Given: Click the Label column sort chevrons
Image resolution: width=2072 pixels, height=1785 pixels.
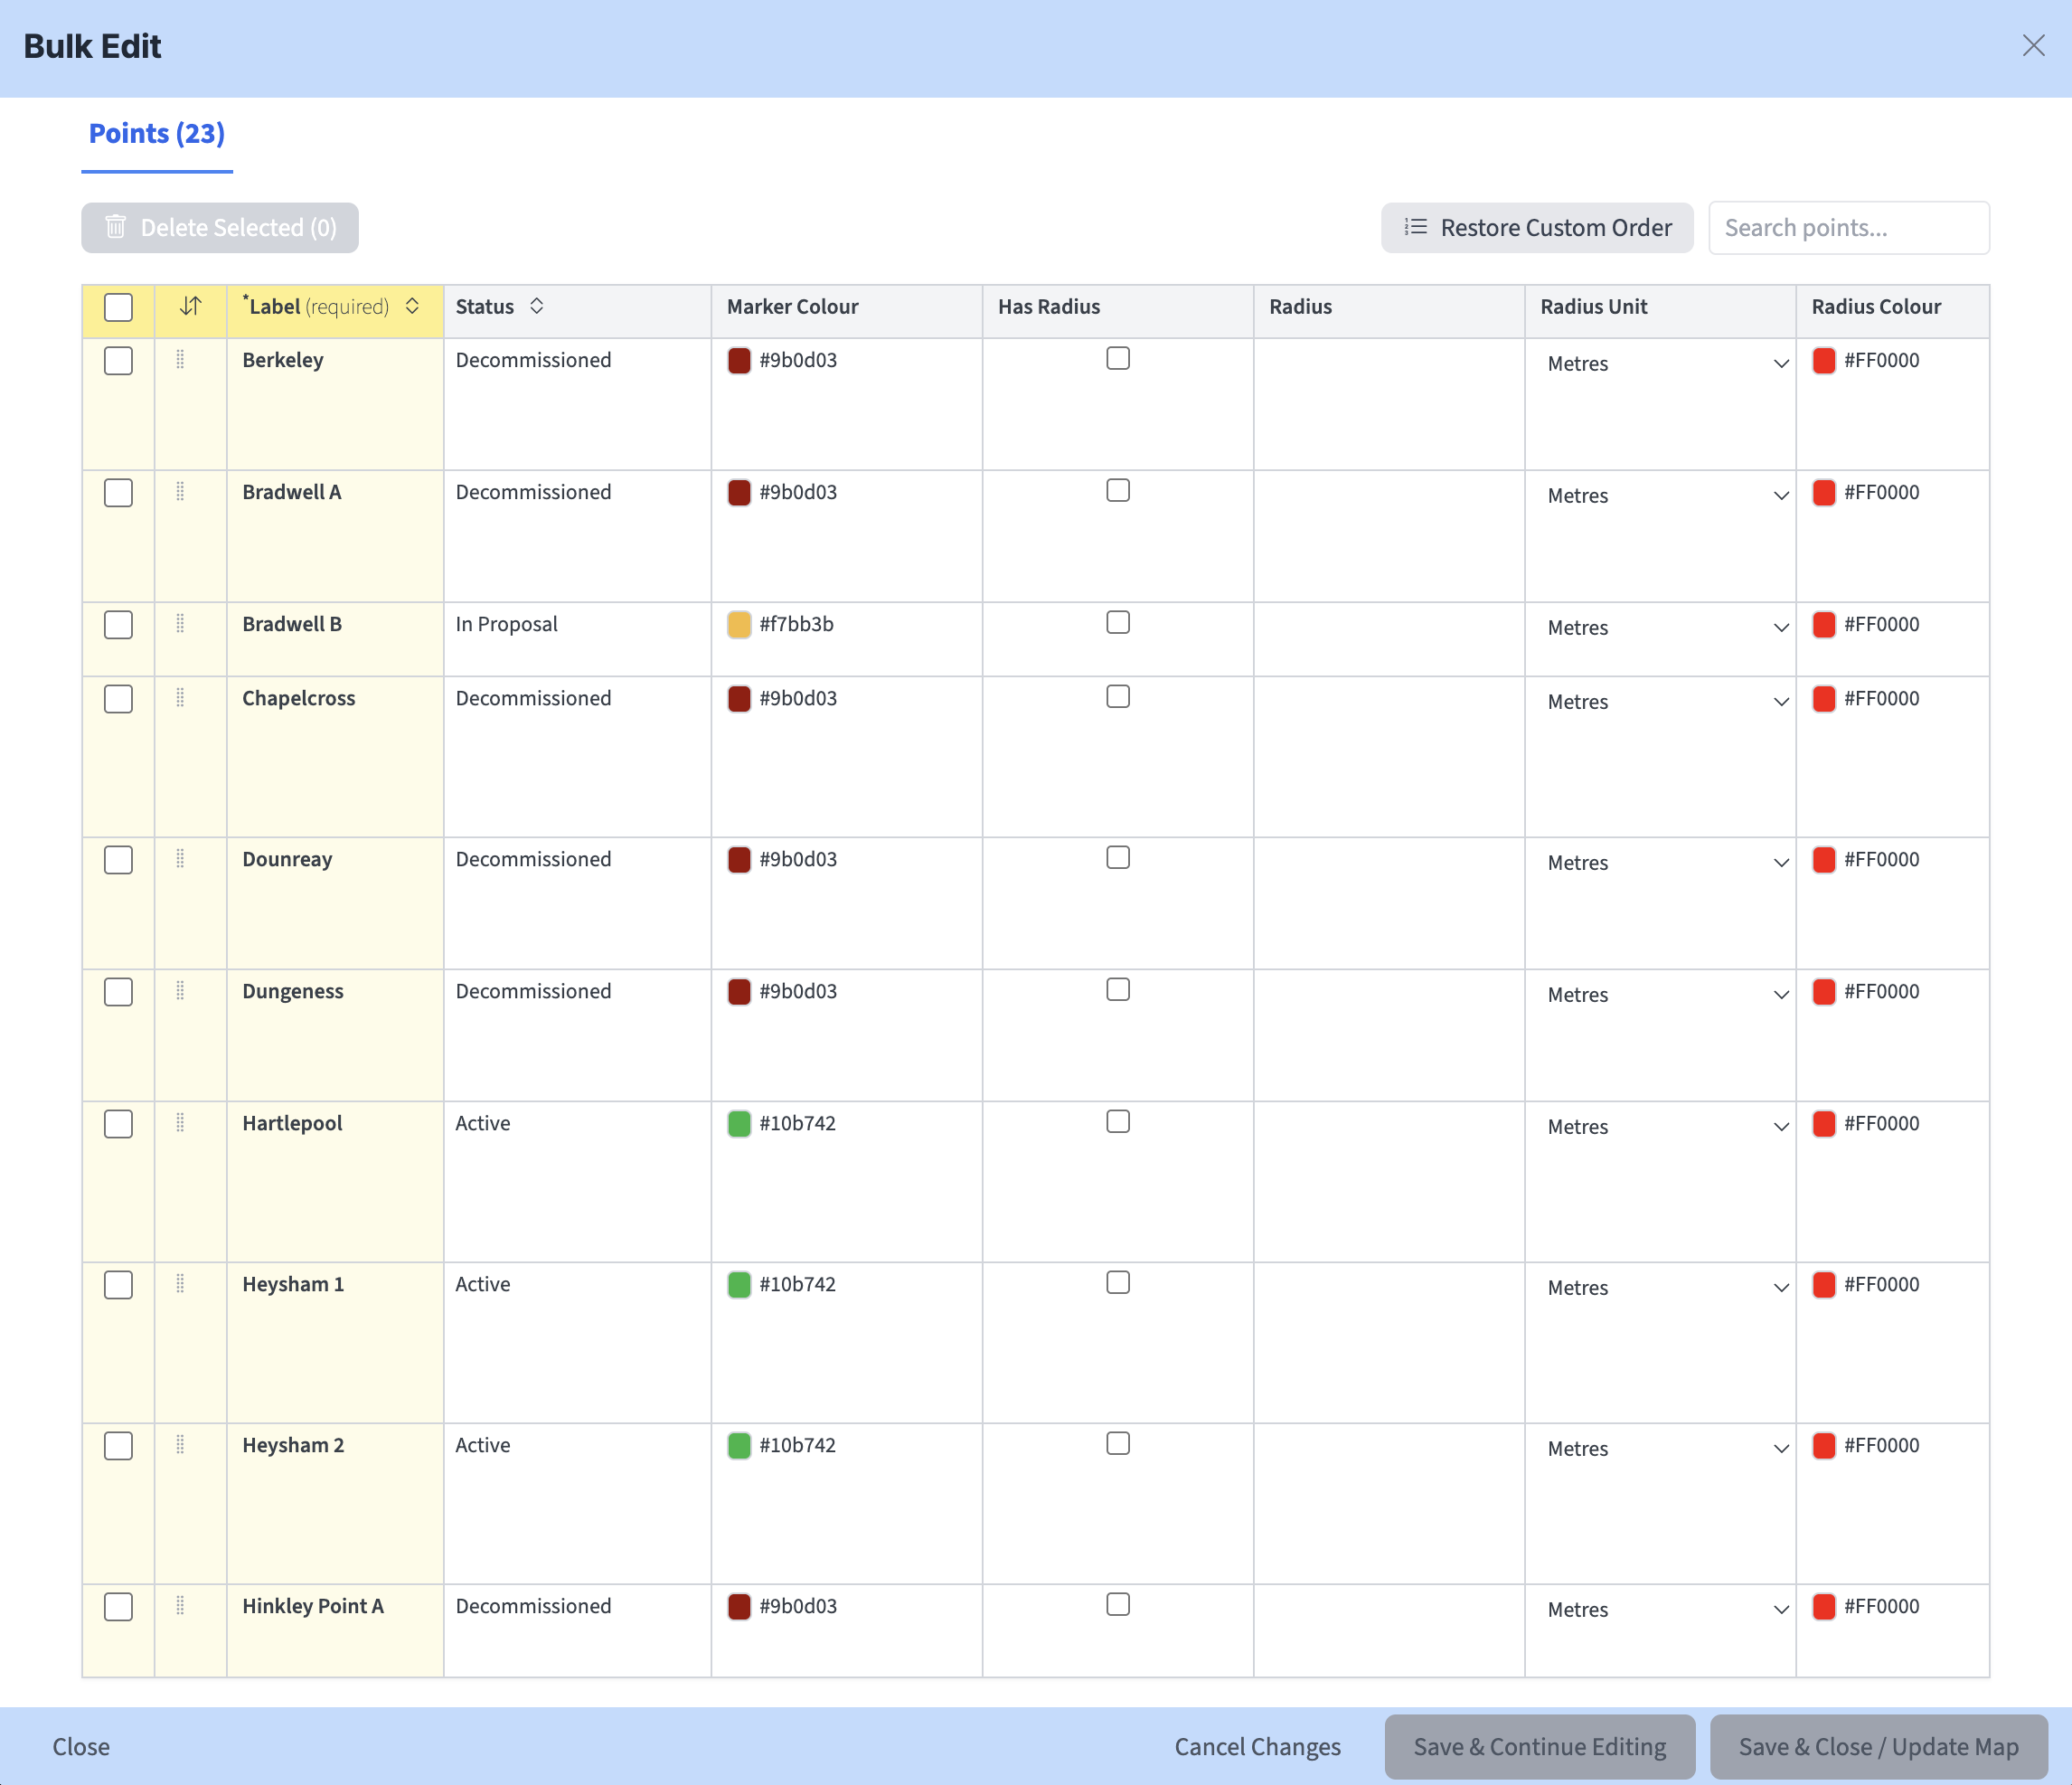Looking at the screenshot, I should (412, 307).
